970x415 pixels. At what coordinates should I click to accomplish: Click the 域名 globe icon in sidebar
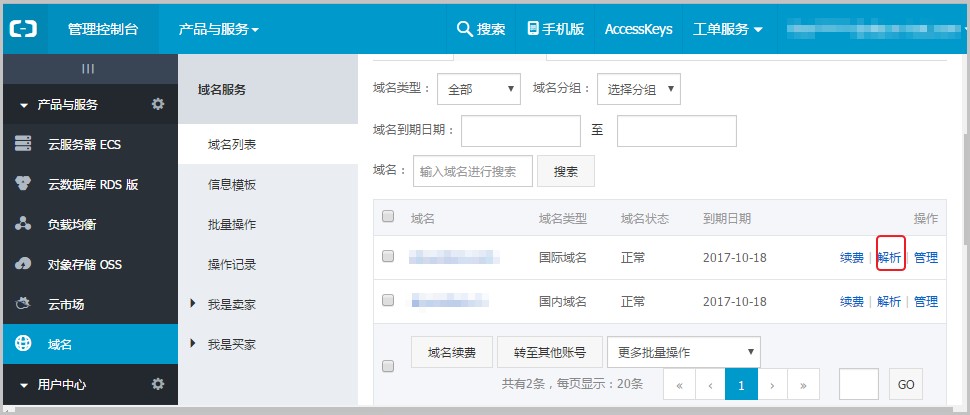point(23,345)
